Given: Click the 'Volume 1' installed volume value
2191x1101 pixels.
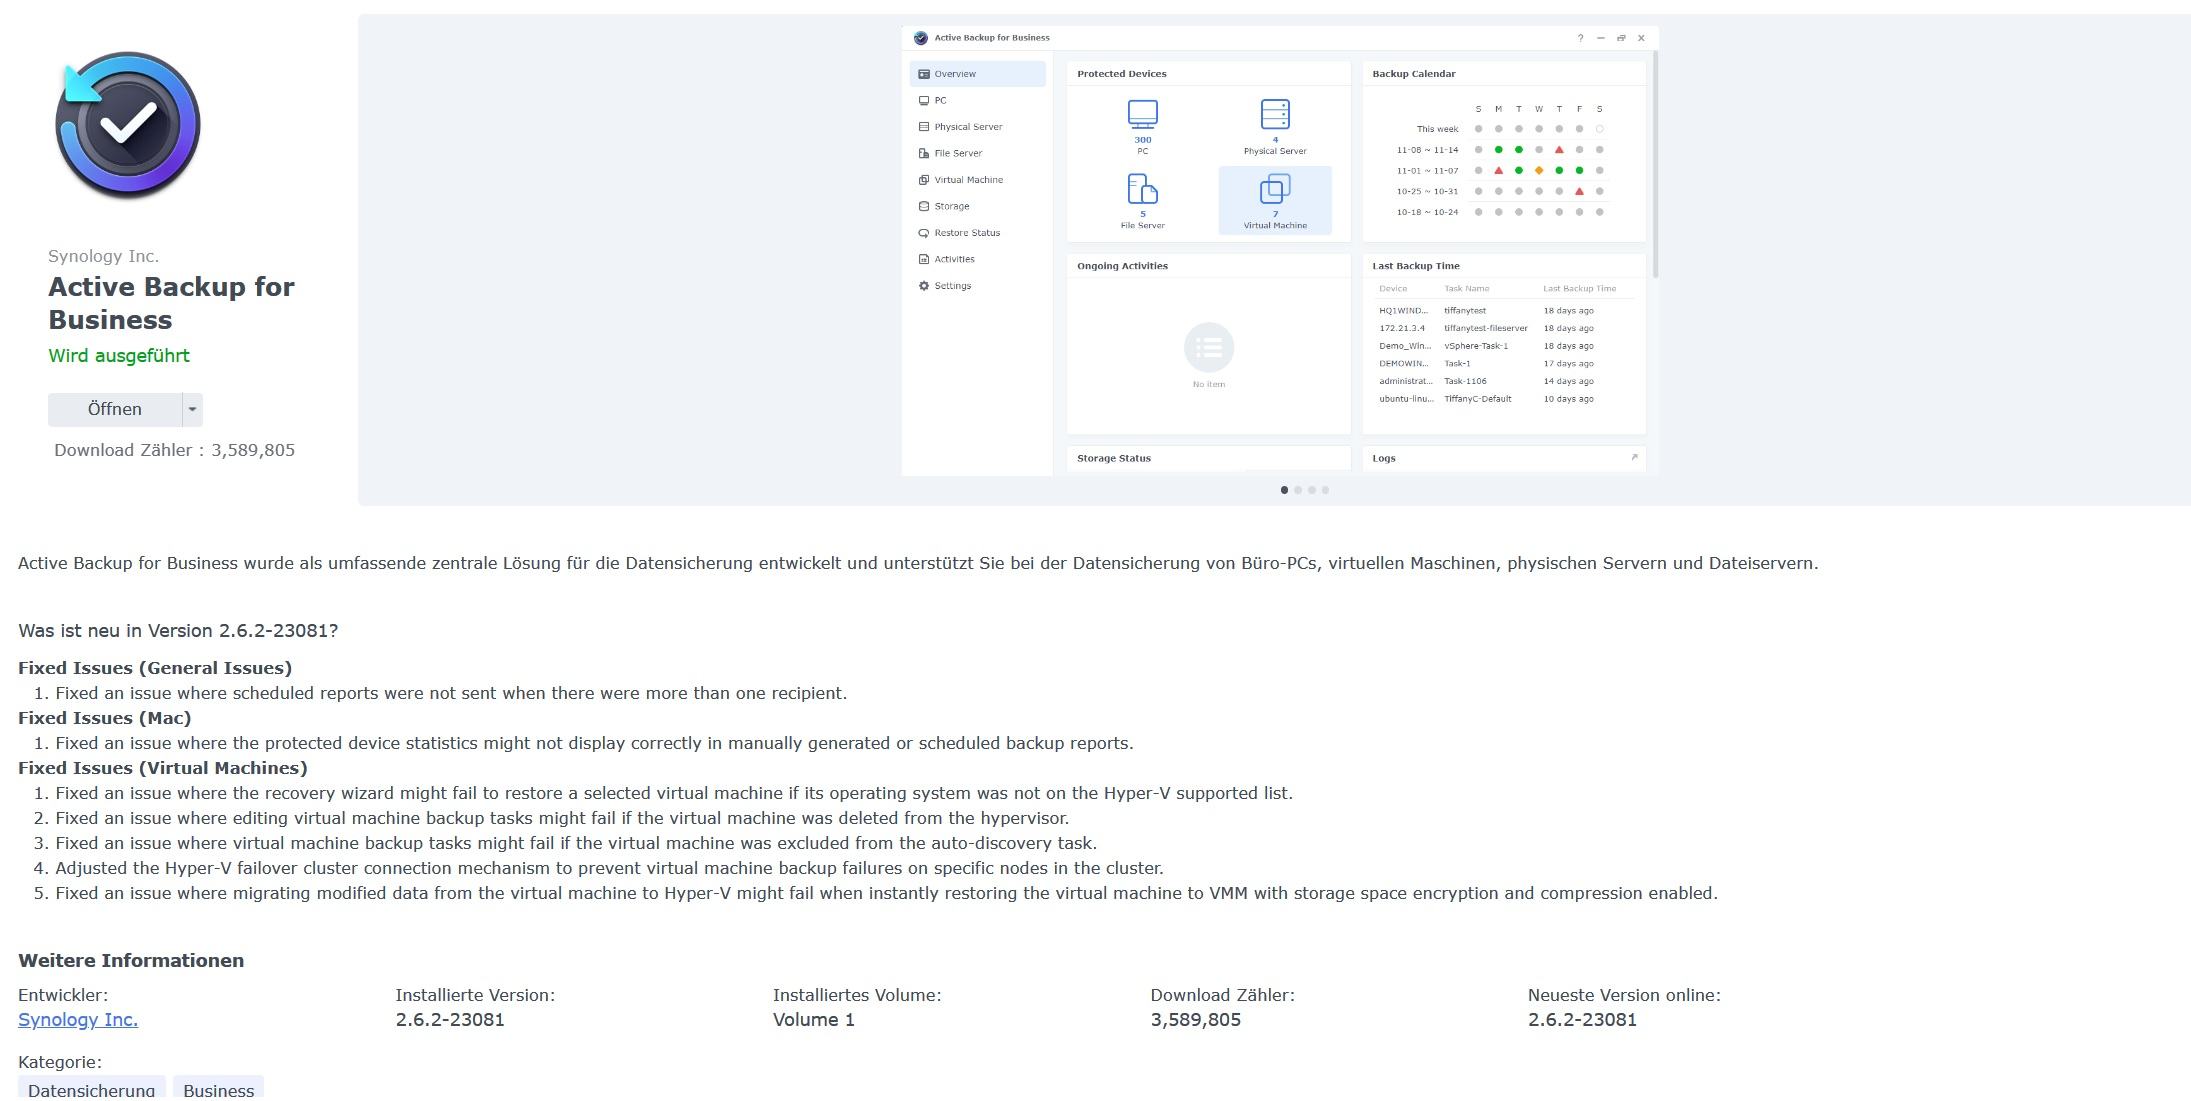Looking at the screenshot, I should point(814,1020).
